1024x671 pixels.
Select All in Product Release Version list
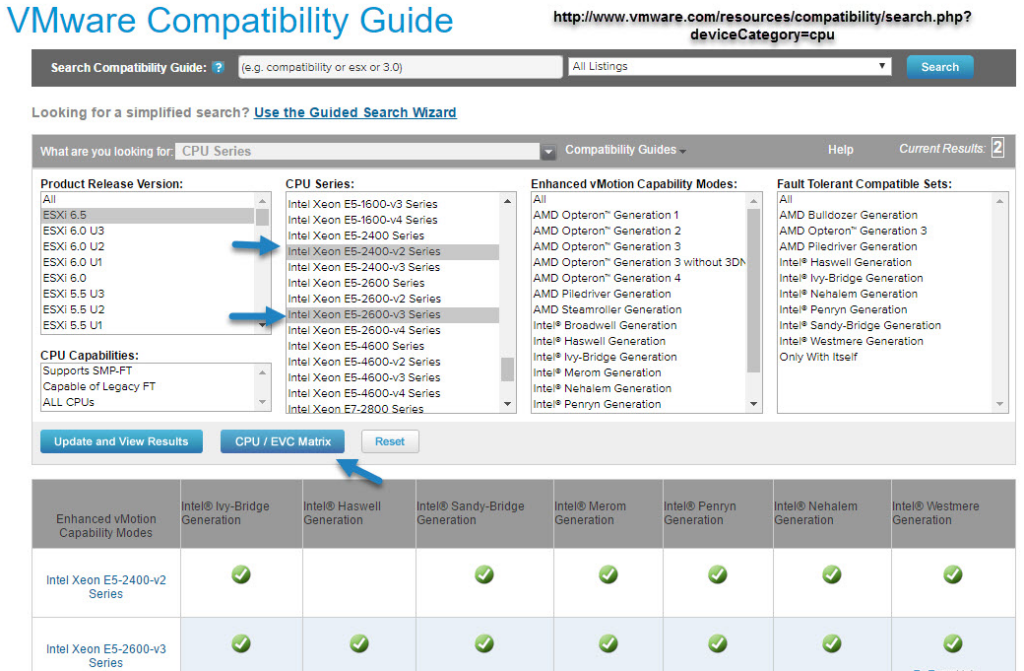(148, 199)
